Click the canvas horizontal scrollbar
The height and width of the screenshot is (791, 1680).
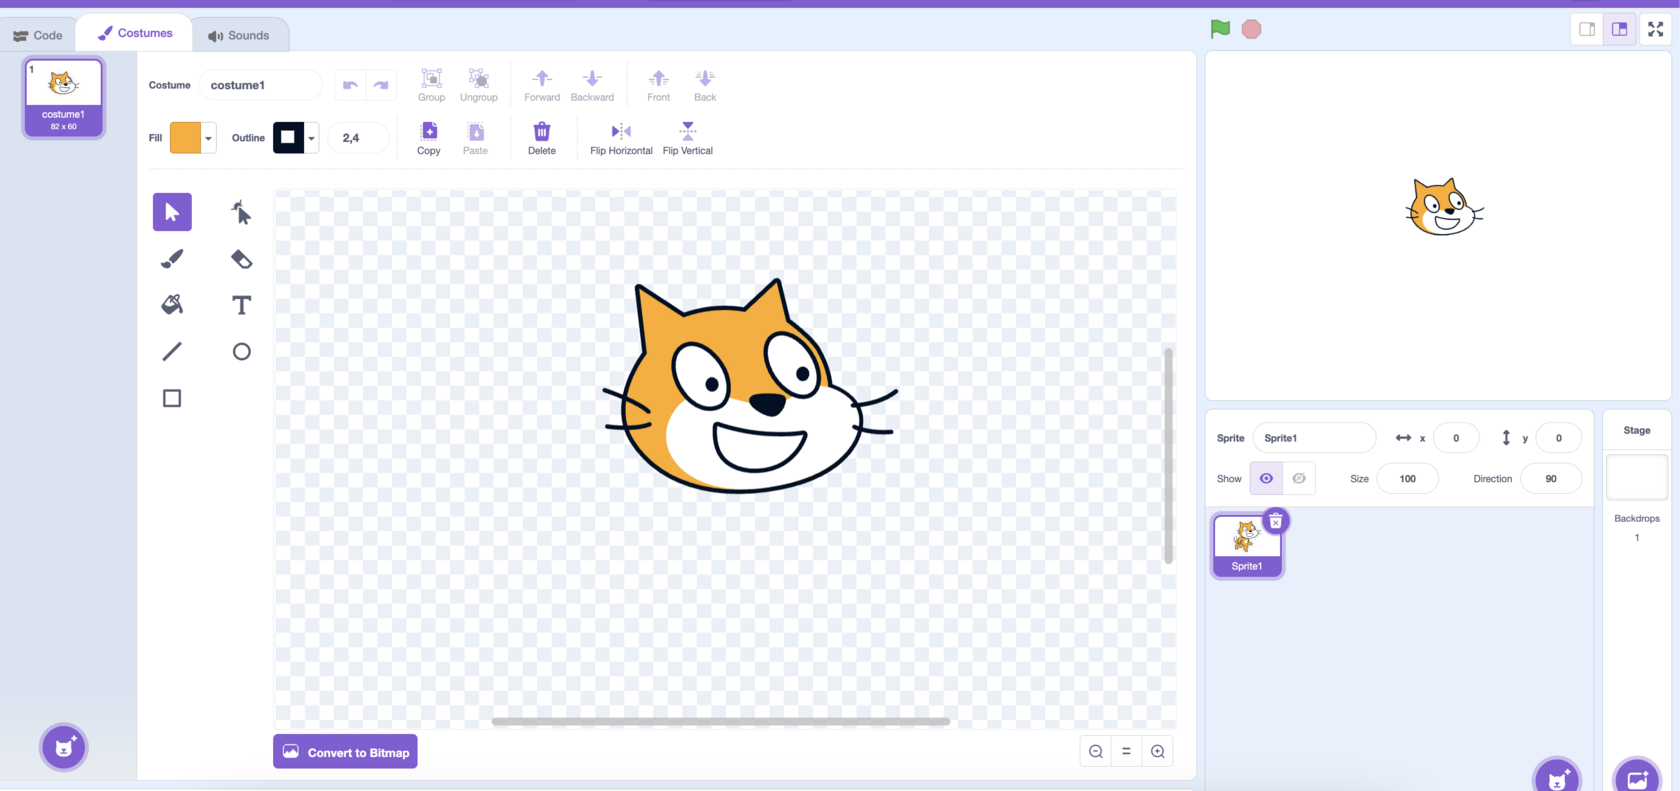tap(720, 721)
